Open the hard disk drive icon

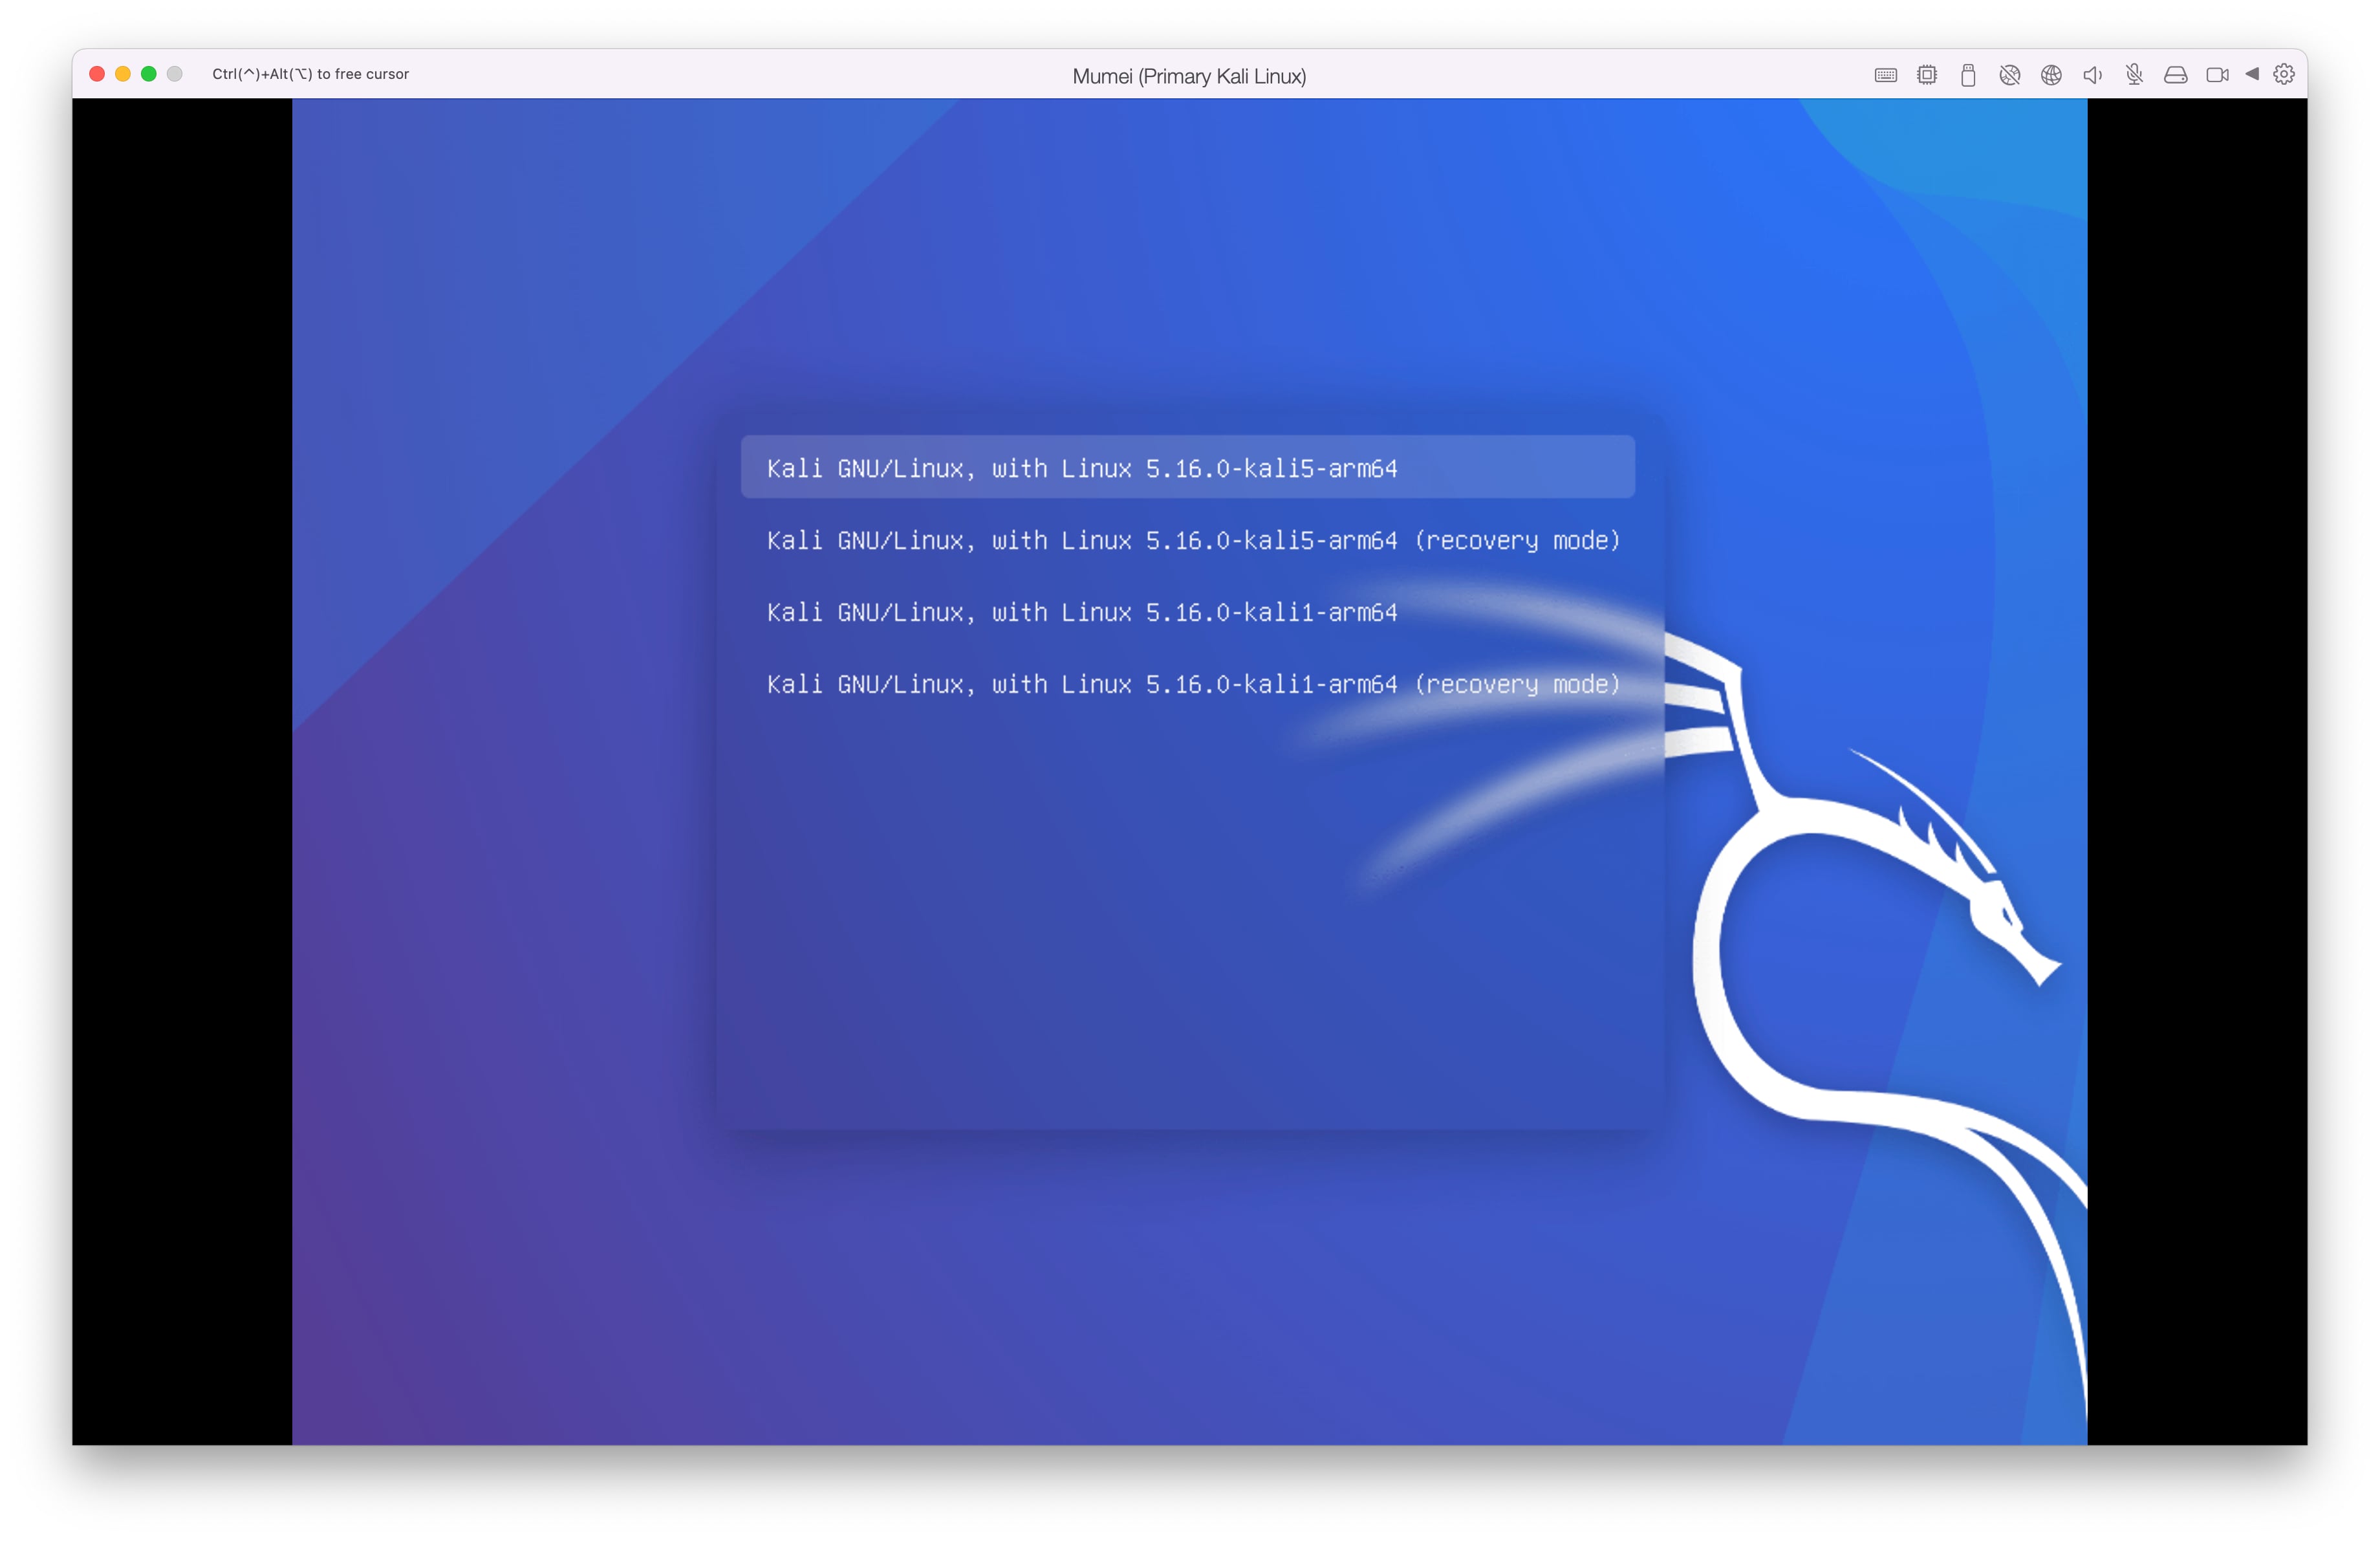[2175, 75]
